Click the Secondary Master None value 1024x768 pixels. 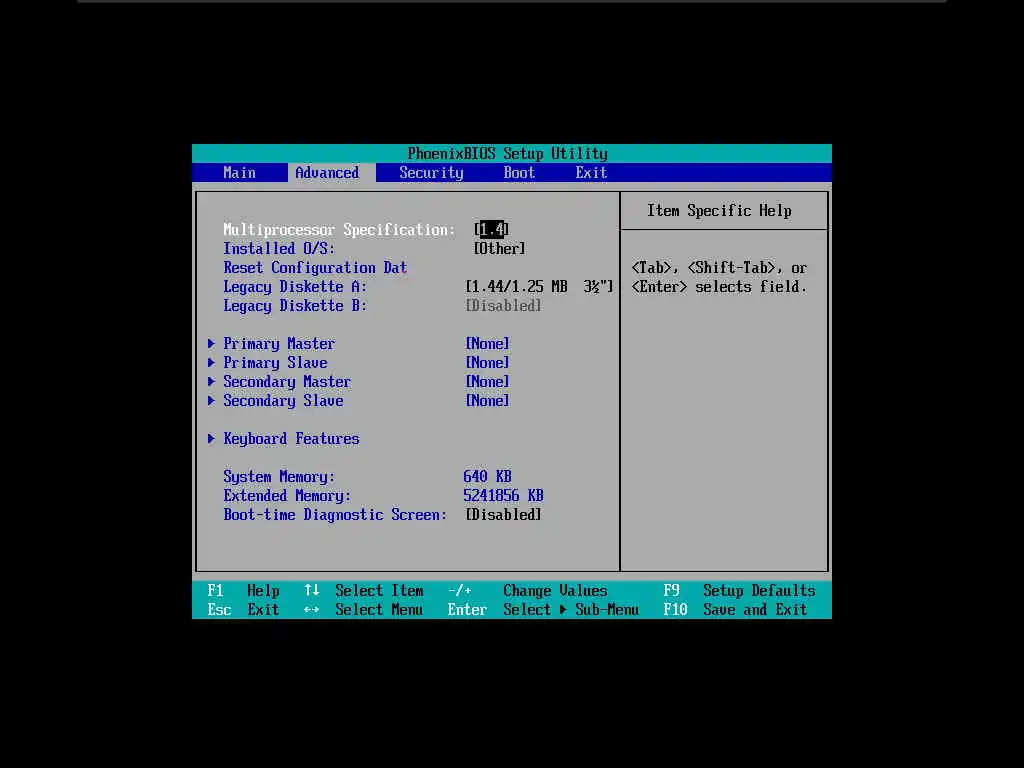coord(487,381)
